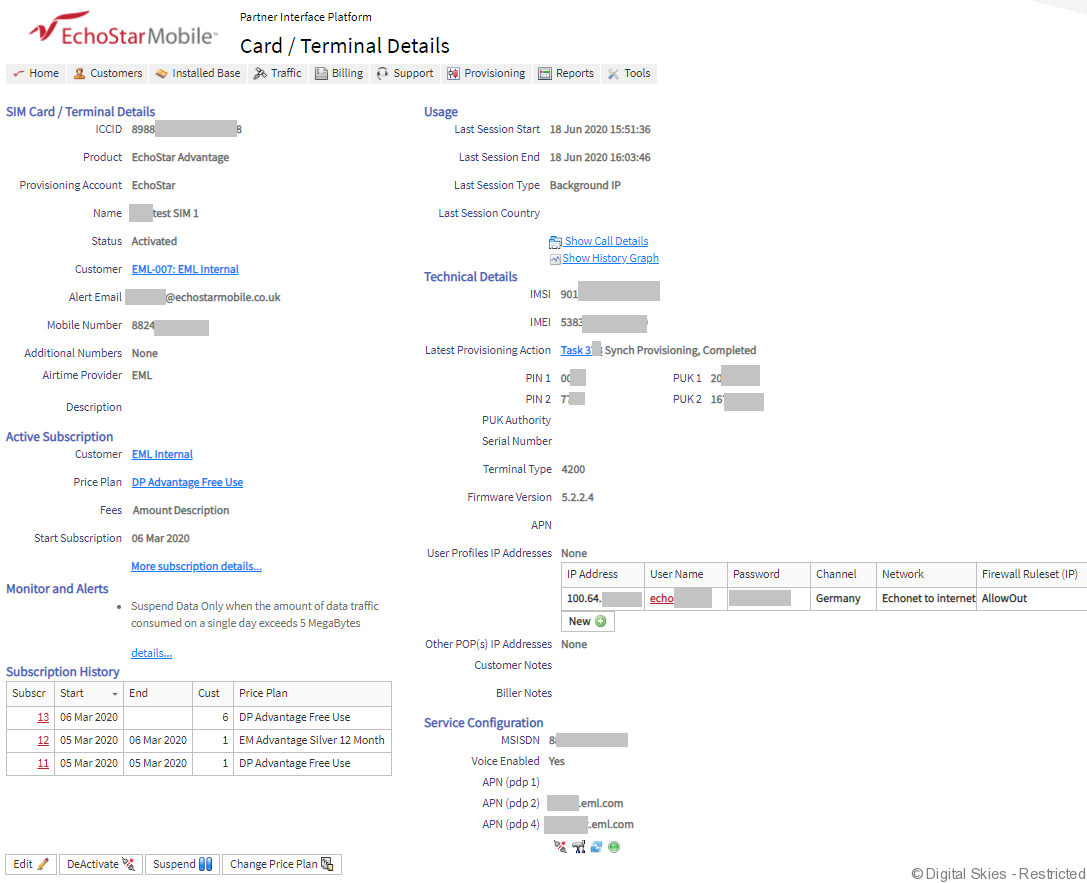Open the DP Advantage Free Use price plan link
Screen dimensions: 1087x883
coord(187,483)
